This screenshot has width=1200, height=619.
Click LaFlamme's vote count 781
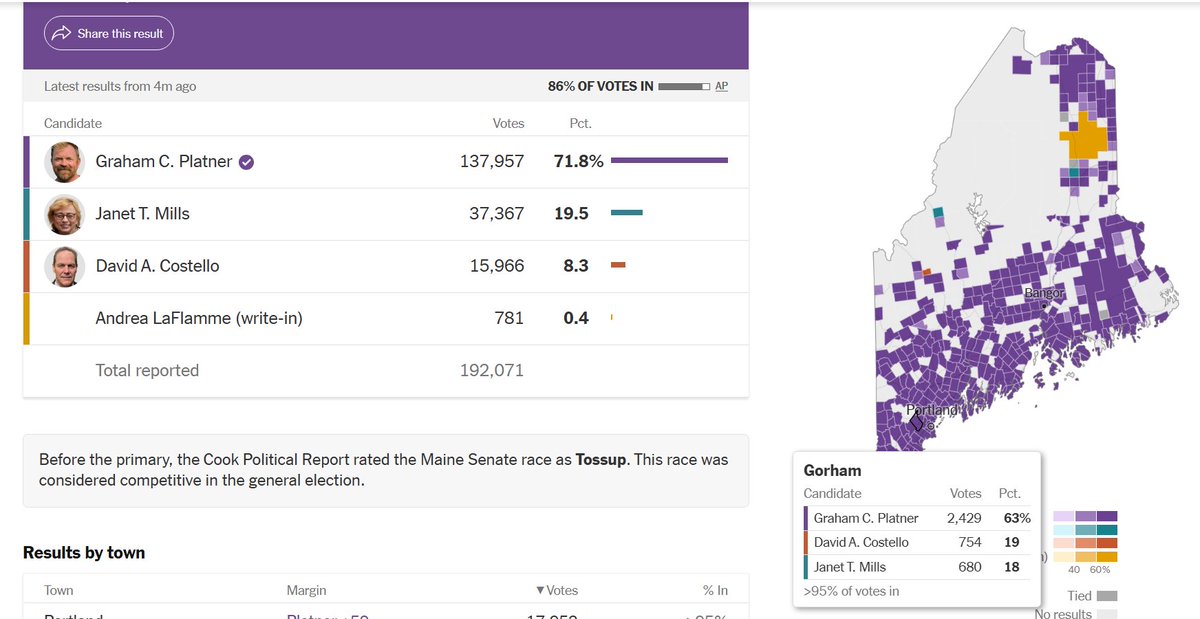tap(509, 318)
